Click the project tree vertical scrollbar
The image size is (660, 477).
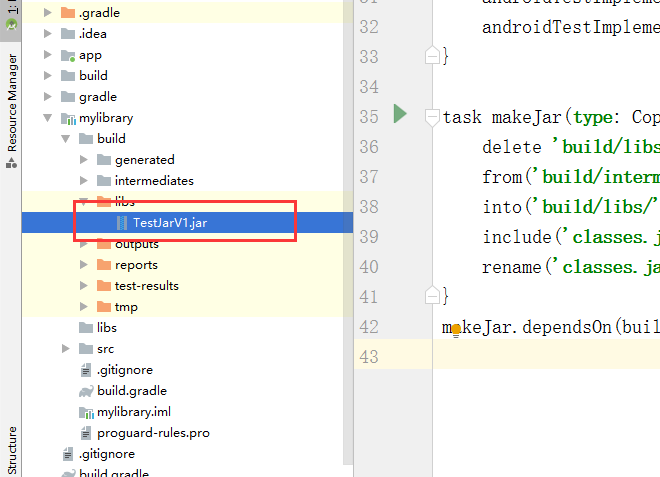tap(348, 232)
